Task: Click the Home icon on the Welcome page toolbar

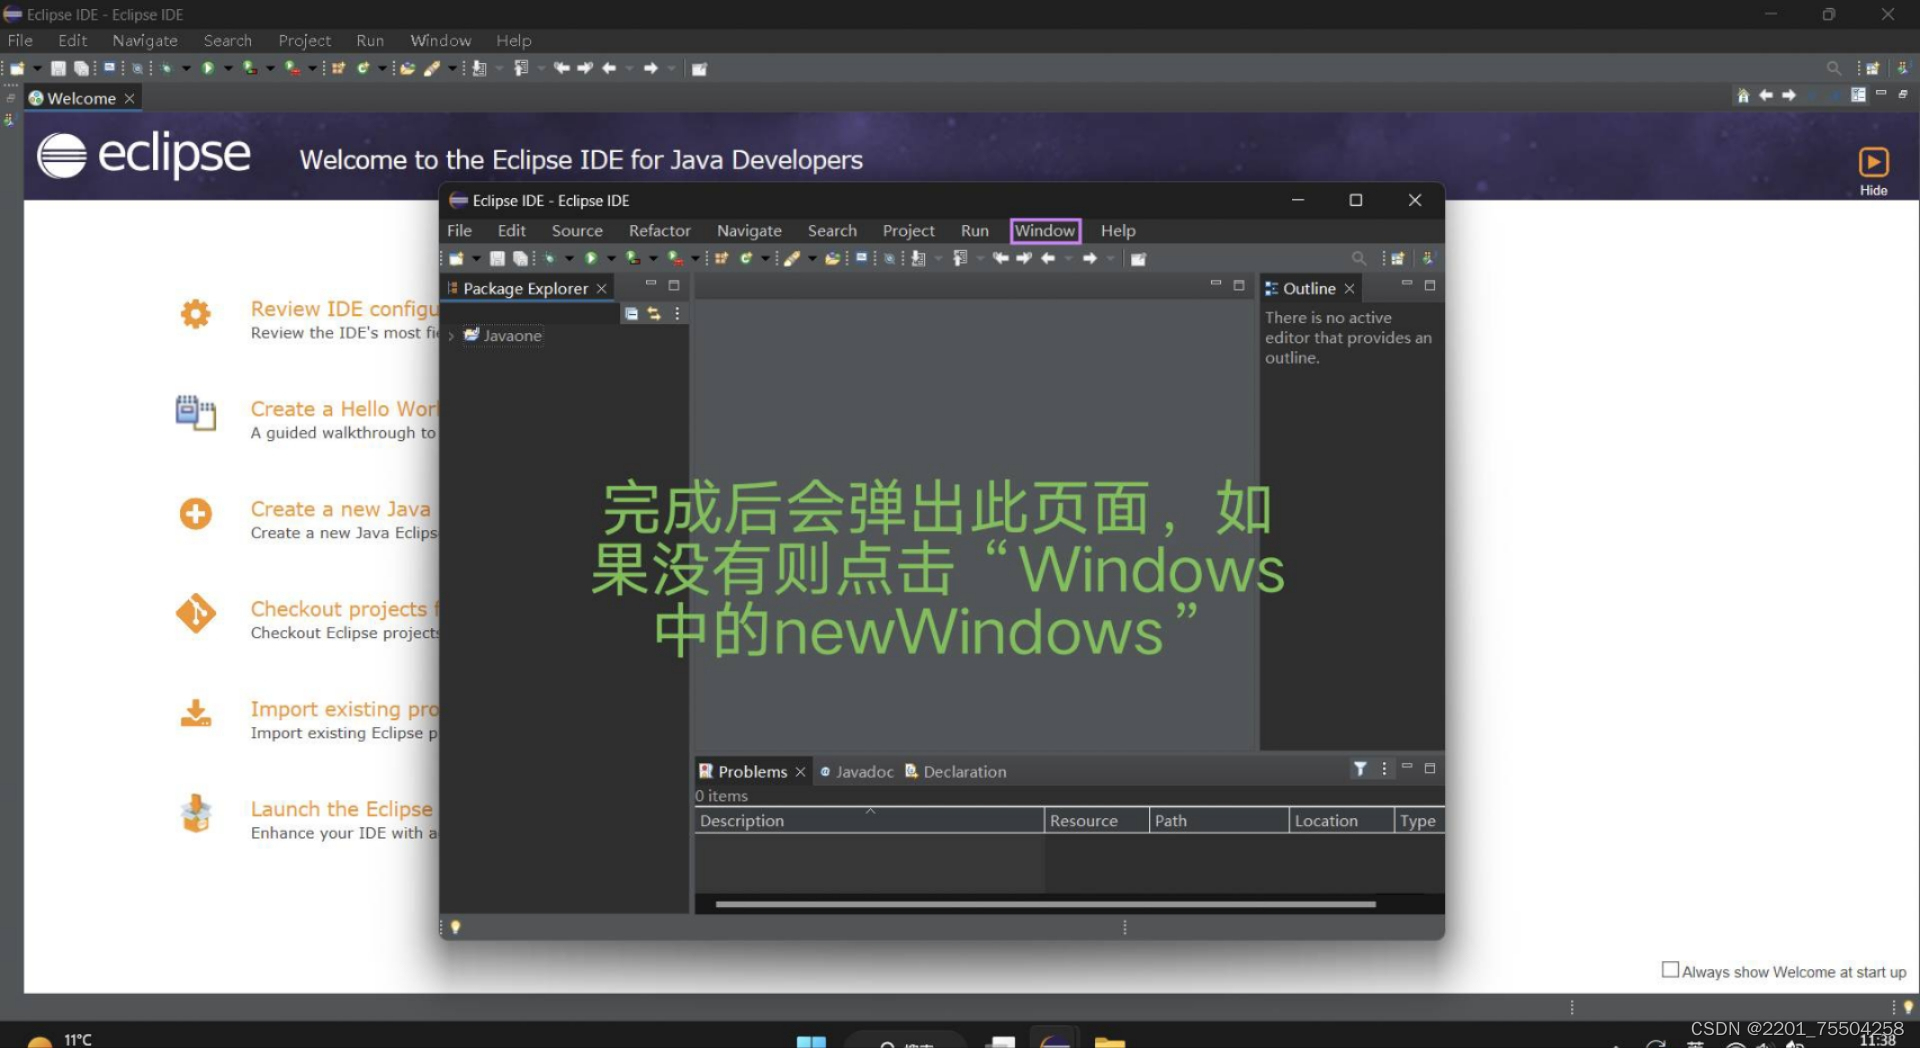Action: pos(1743,96)
